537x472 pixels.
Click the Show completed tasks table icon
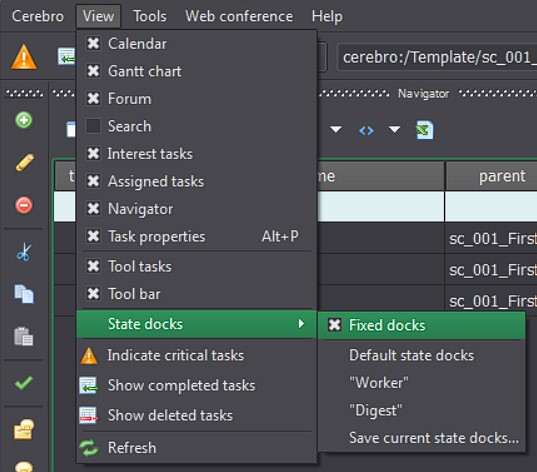(x=89, y=386)
